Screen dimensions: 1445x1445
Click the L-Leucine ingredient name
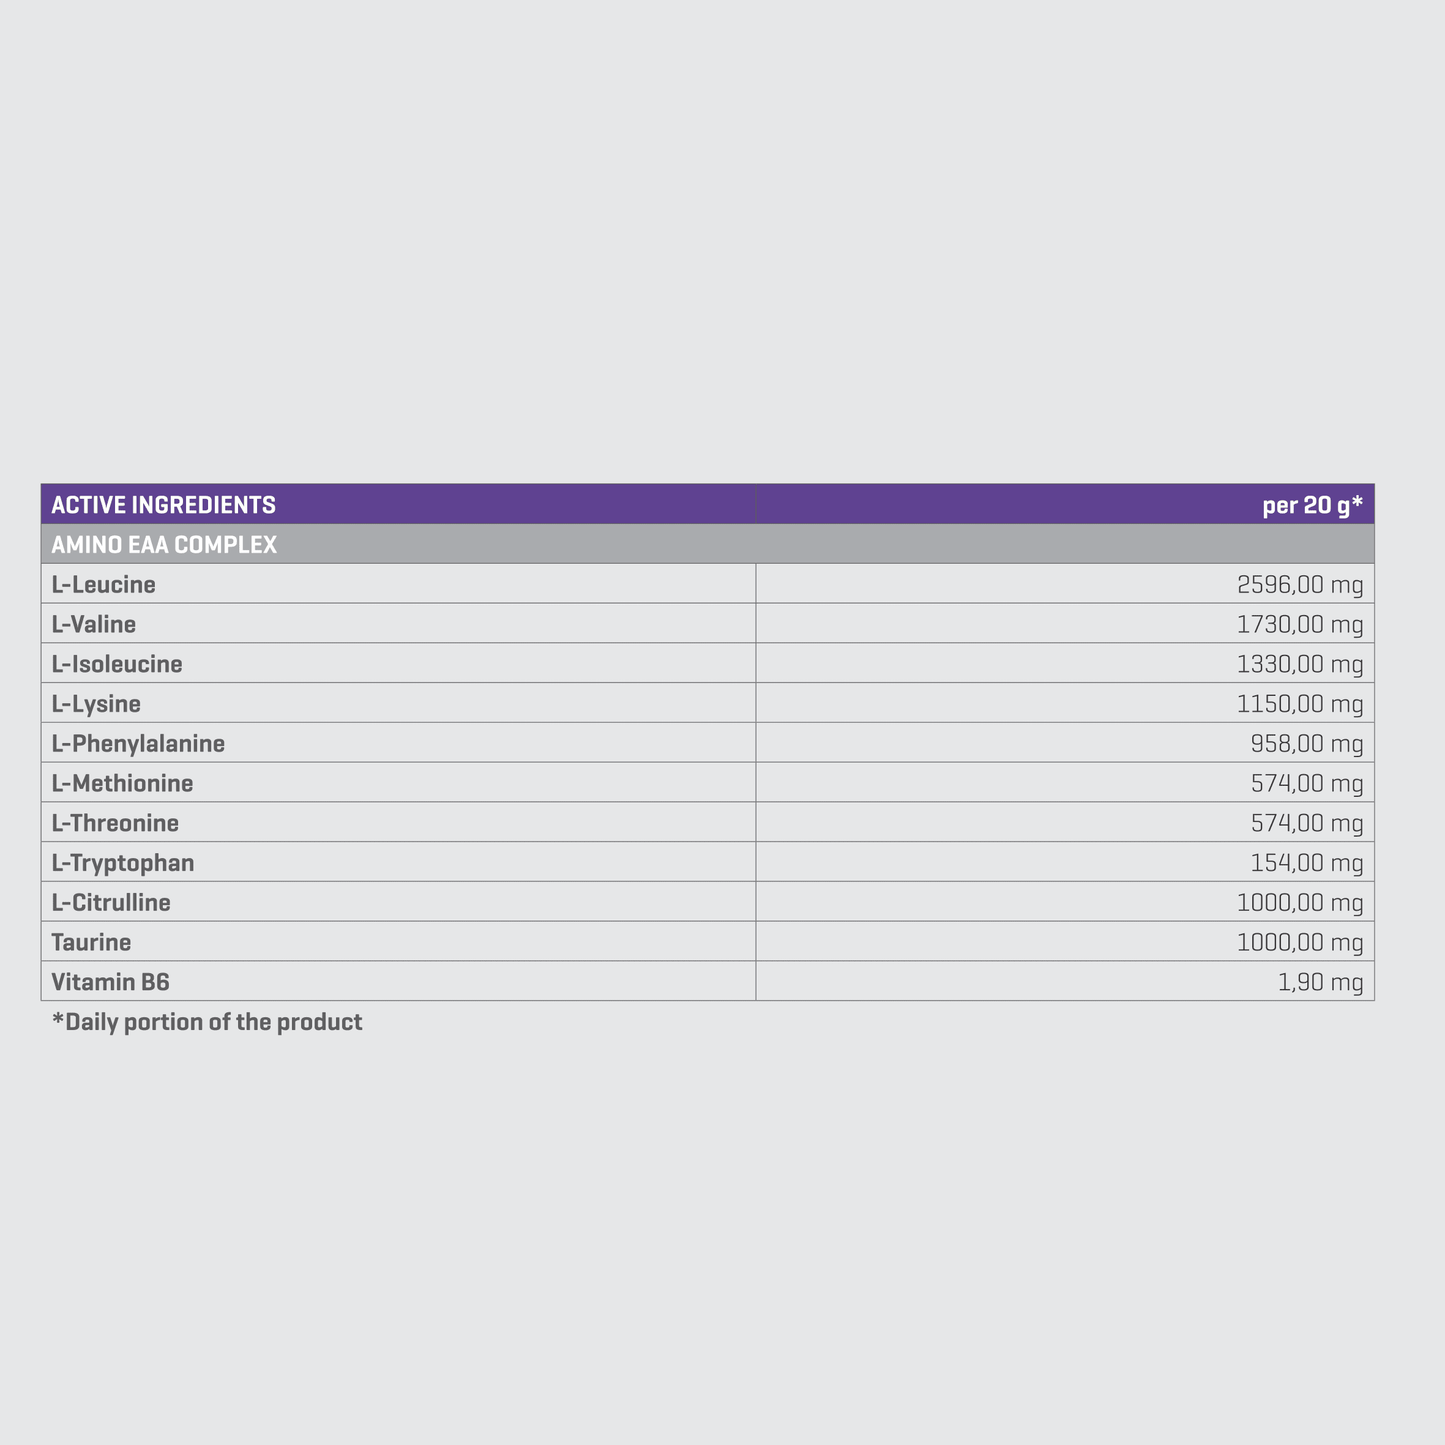pyautogui.click(x=104, y=584)
